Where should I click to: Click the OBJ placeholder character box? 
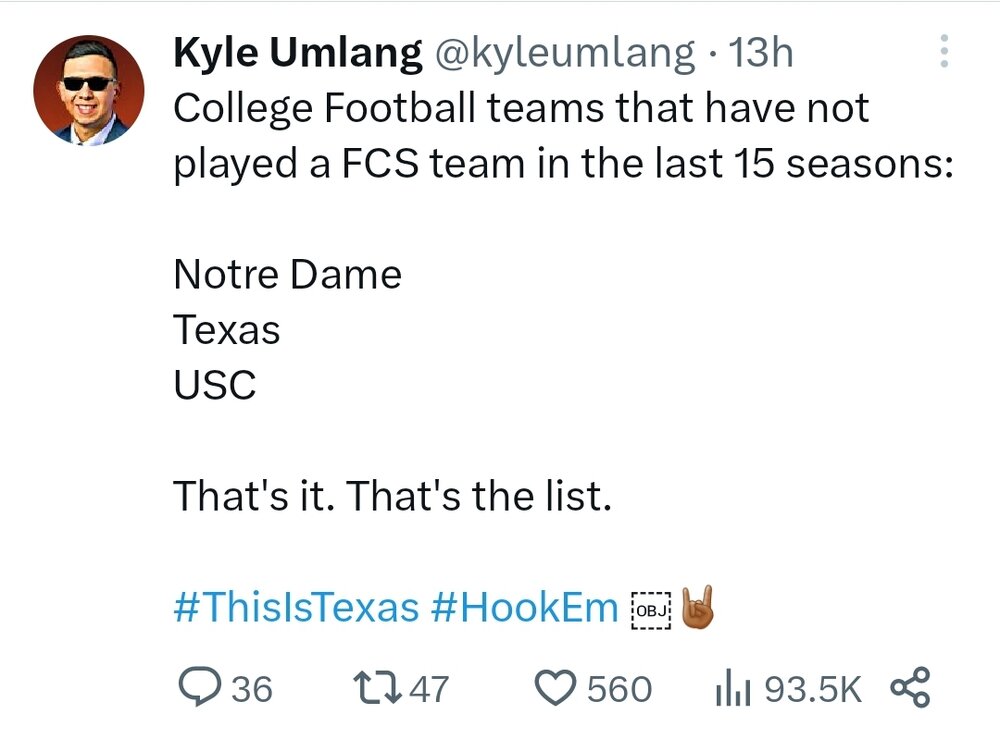649,608
